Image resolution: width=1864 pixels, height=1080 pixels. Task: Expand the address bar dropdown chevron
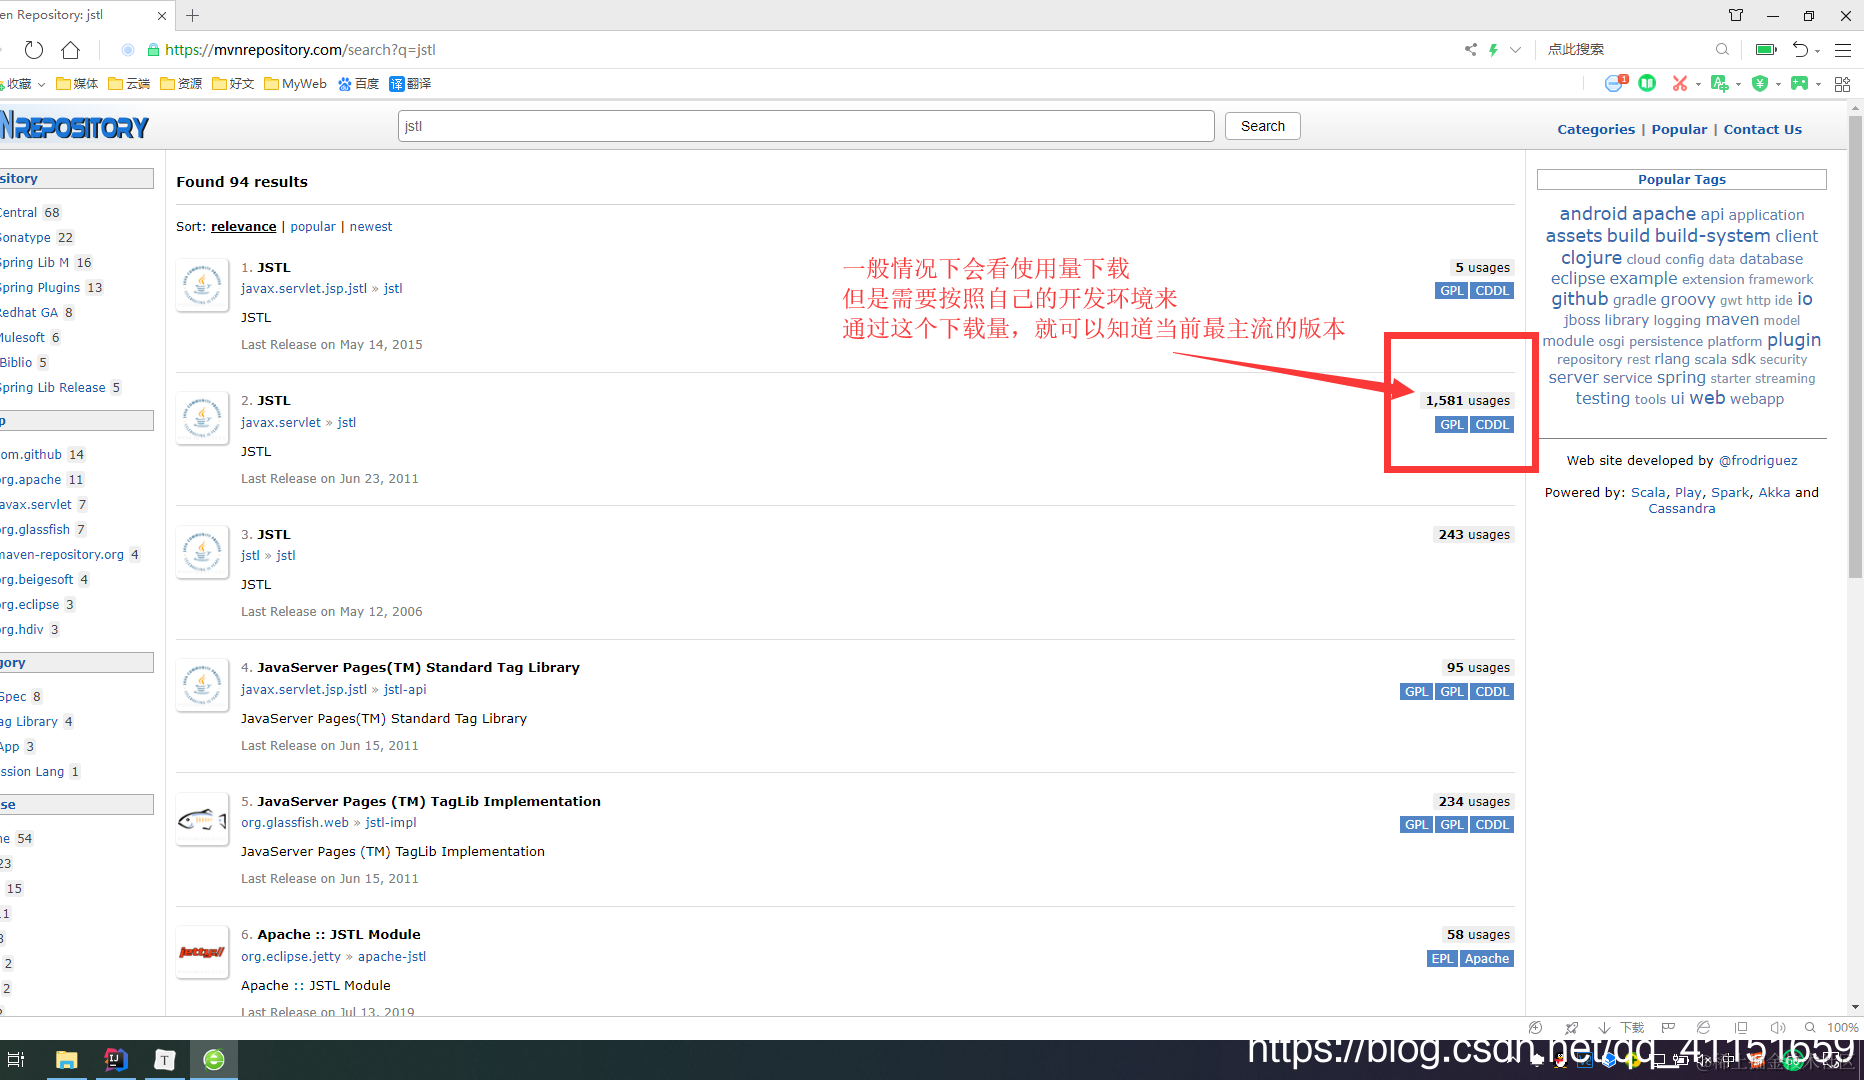point(1515,49)
